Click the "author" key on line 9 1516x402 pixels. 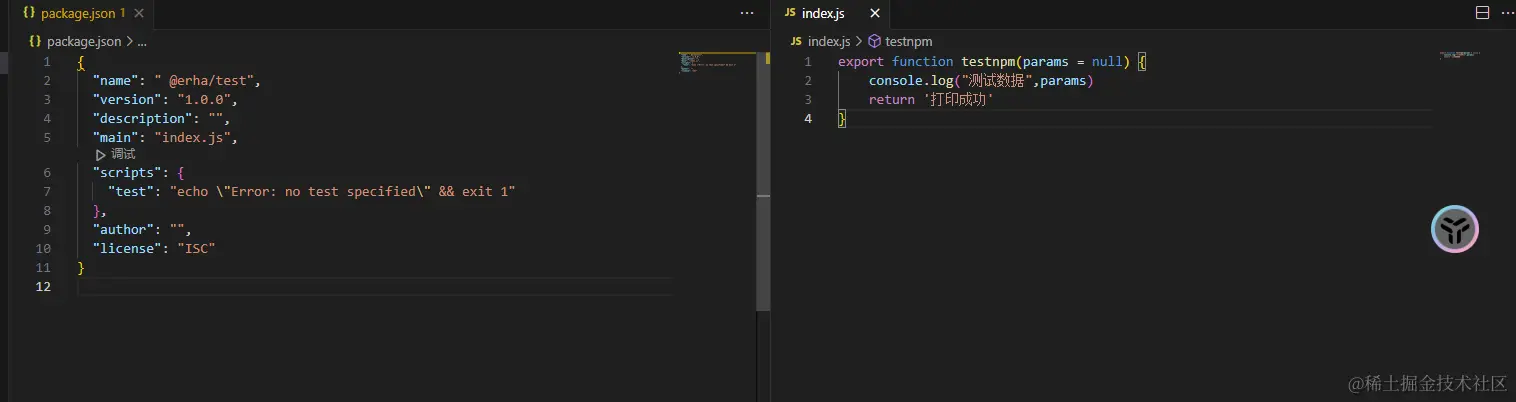click(x=123, y=229)
